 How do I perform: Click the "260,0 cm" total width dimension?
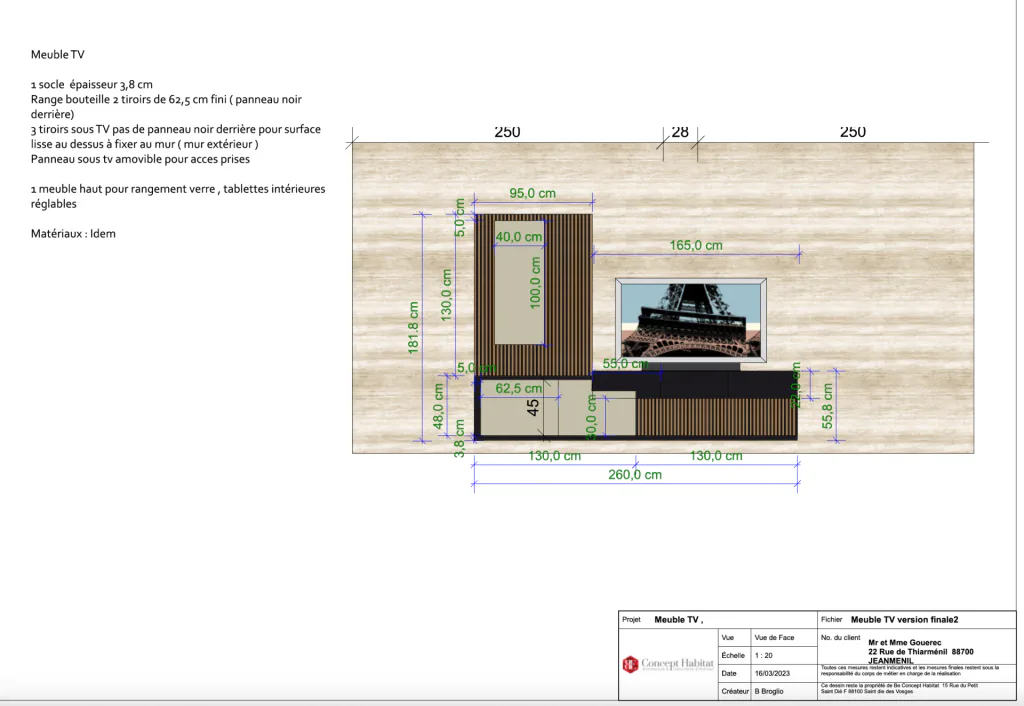pos(635,475)
